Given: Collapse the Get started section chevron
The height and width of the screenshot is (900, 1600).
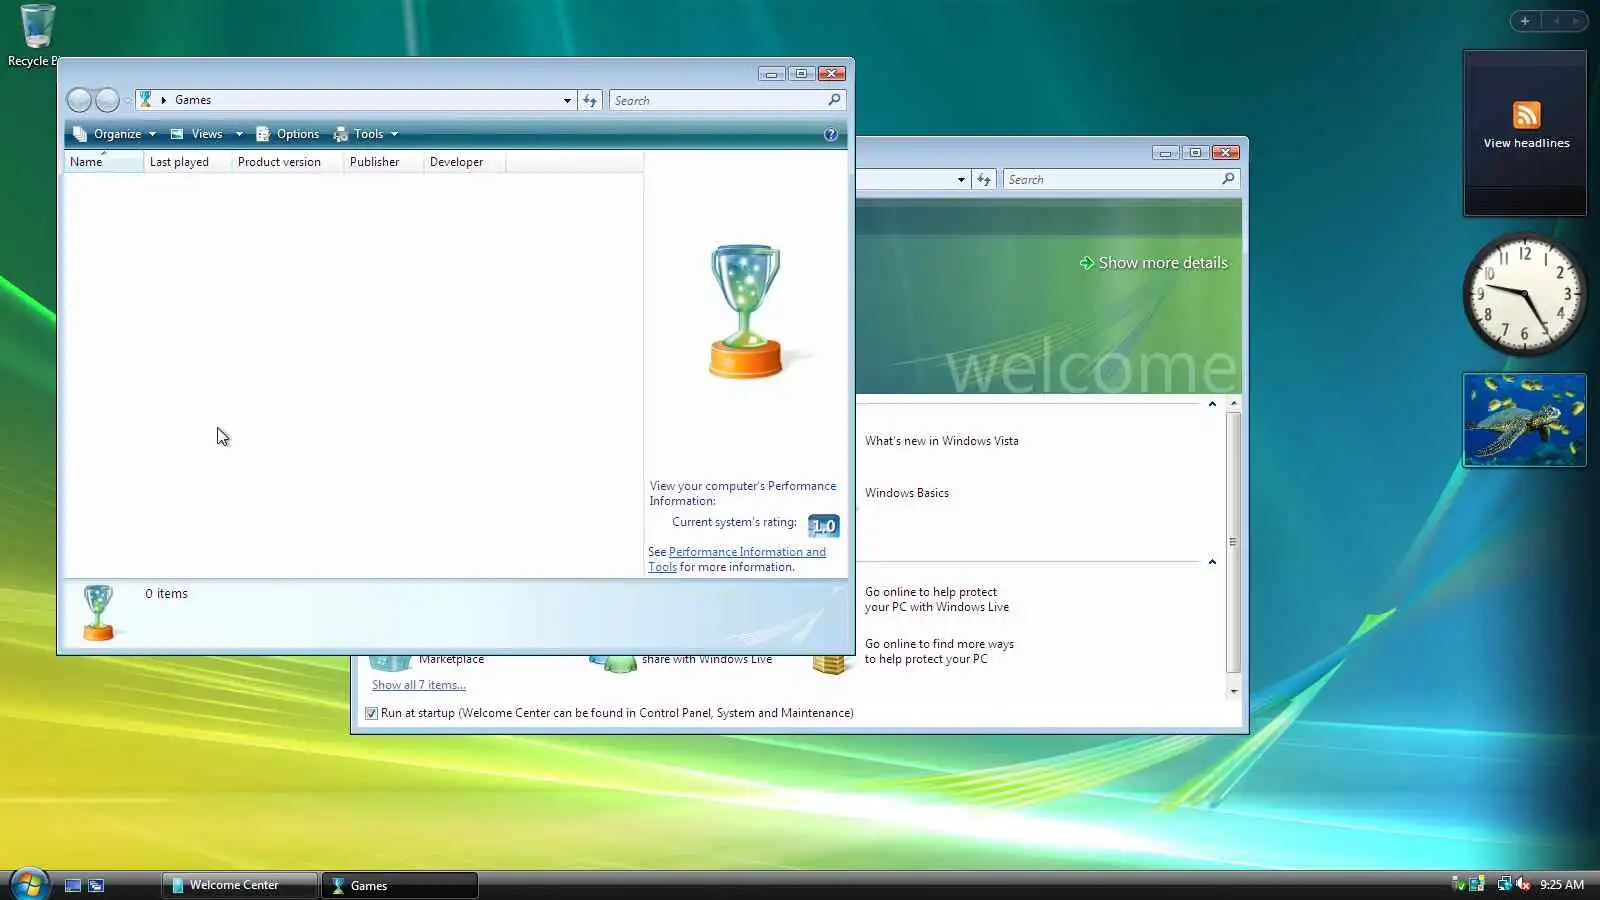Looking at the screenshot, I should [x=1212, y=404].
